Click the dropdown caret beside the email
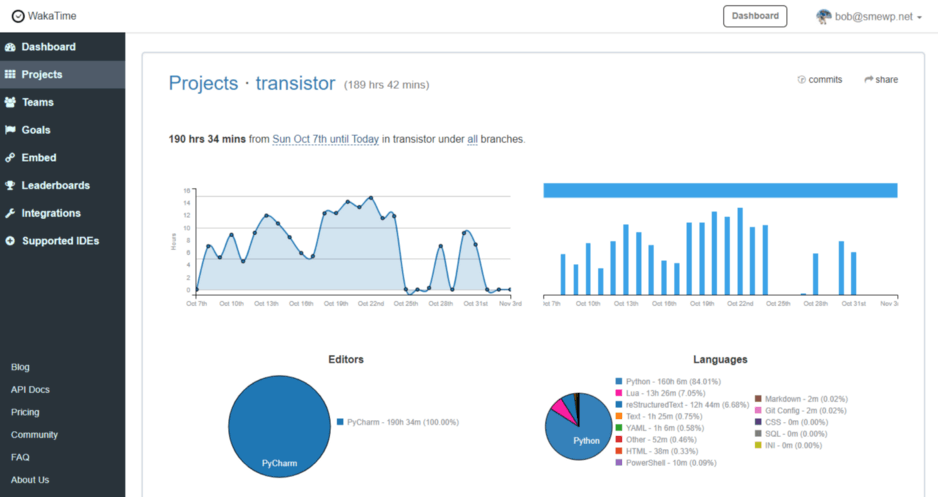The image size is (938, 497). [919, 17]
